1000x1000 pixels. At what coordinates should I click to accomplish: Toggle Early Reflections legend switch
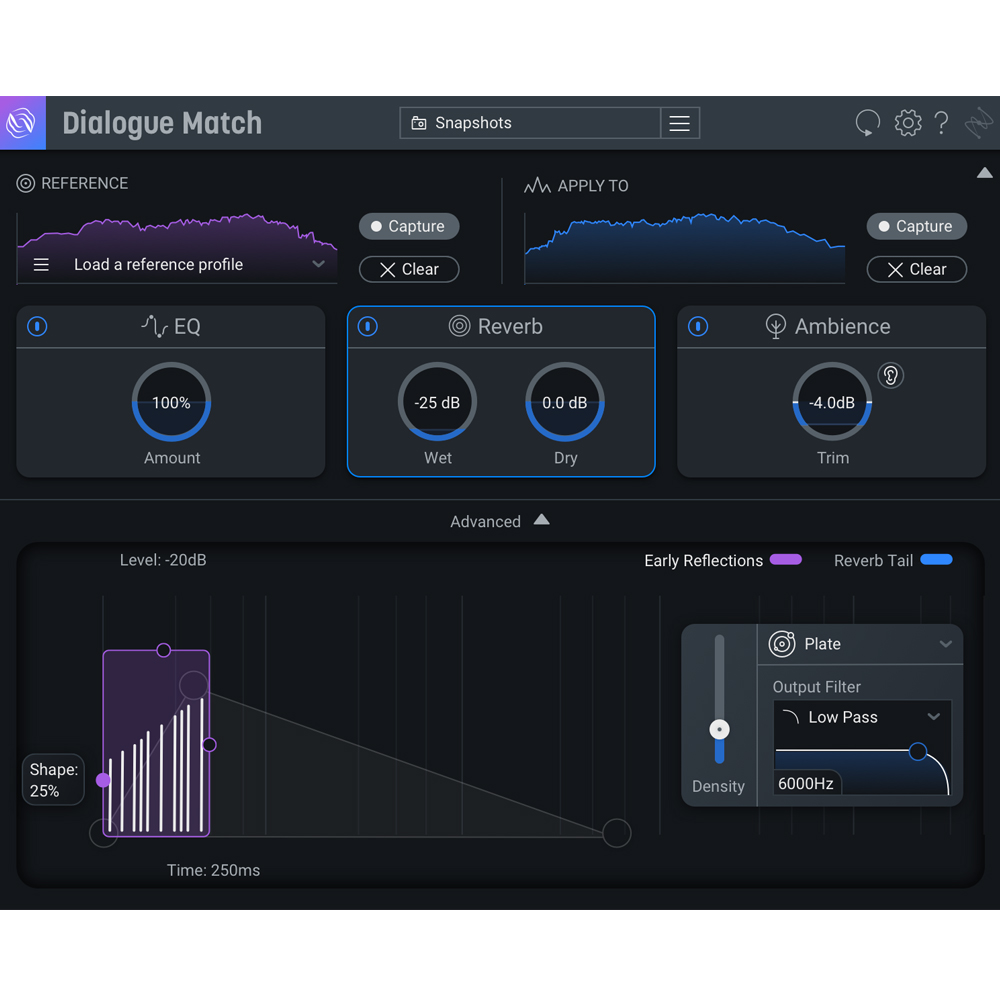[786, 560]
